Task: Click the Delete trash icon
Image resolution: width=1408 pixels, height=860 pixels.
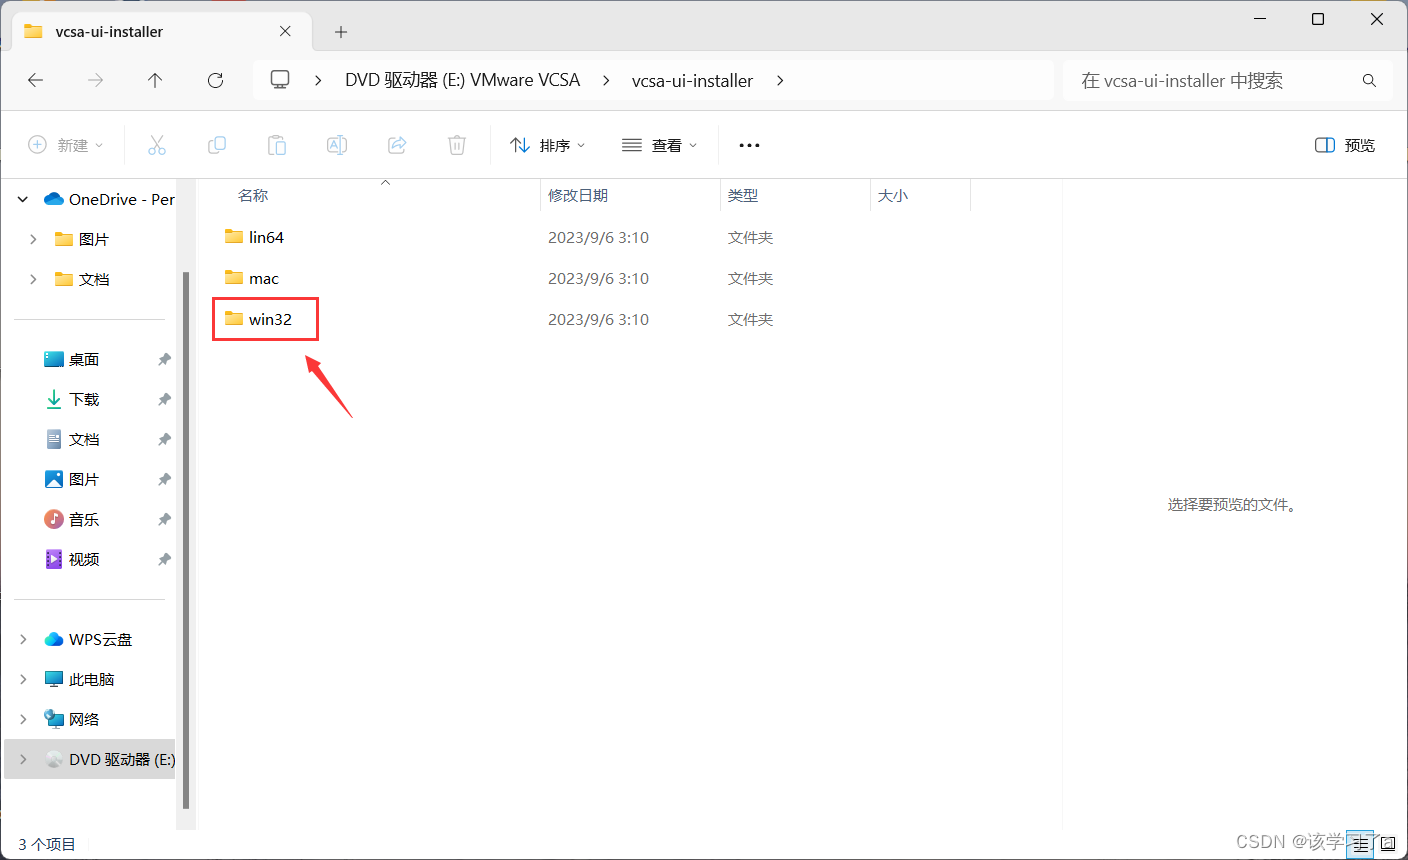Action: click(457, 145)
